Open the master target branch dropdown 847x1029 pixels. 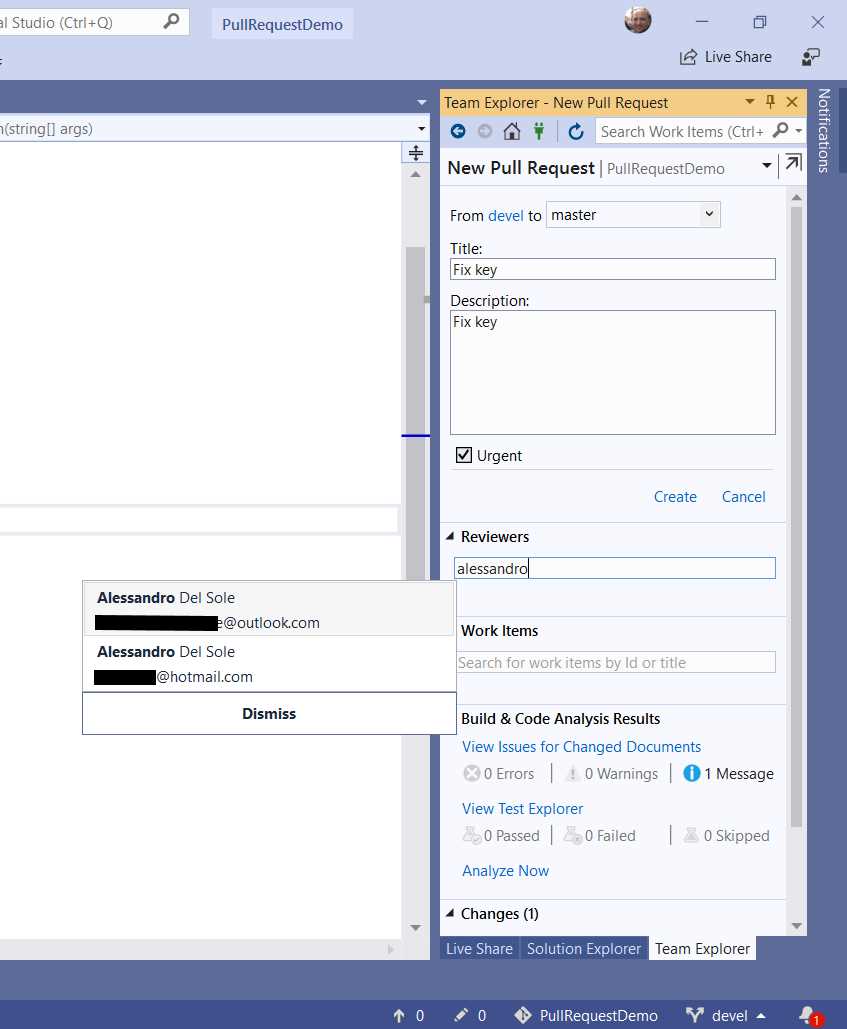point(709,214)
